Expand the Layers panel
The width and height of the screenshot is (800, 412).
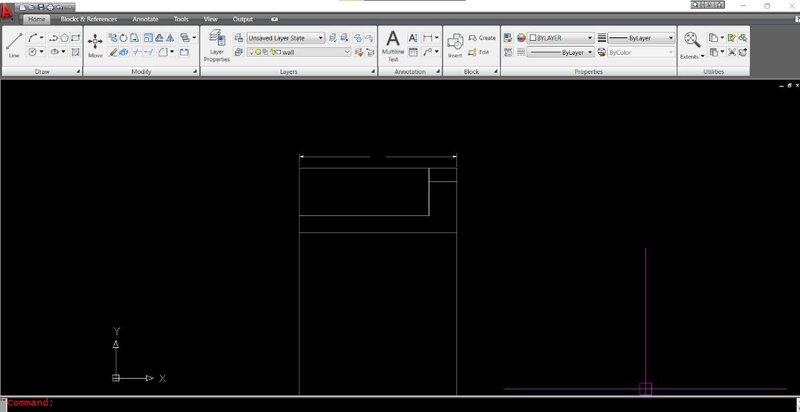pos(373,72)
